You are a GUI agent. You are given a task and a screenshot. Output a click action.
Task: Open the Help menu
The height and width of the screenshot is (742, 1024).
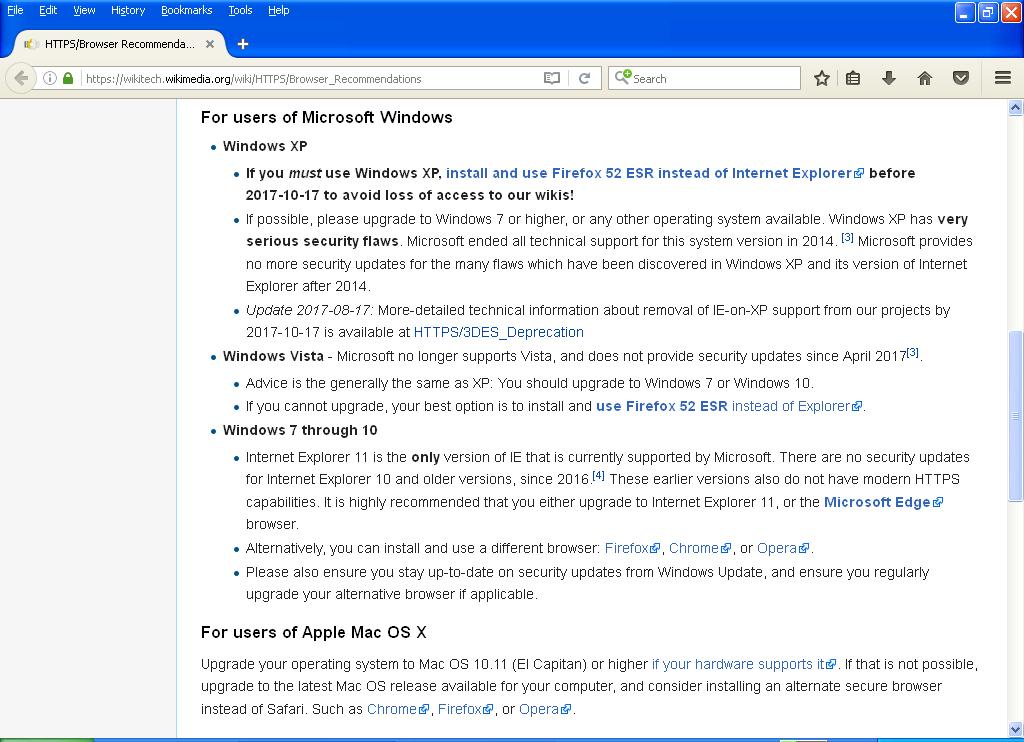[x=279, y=10]
